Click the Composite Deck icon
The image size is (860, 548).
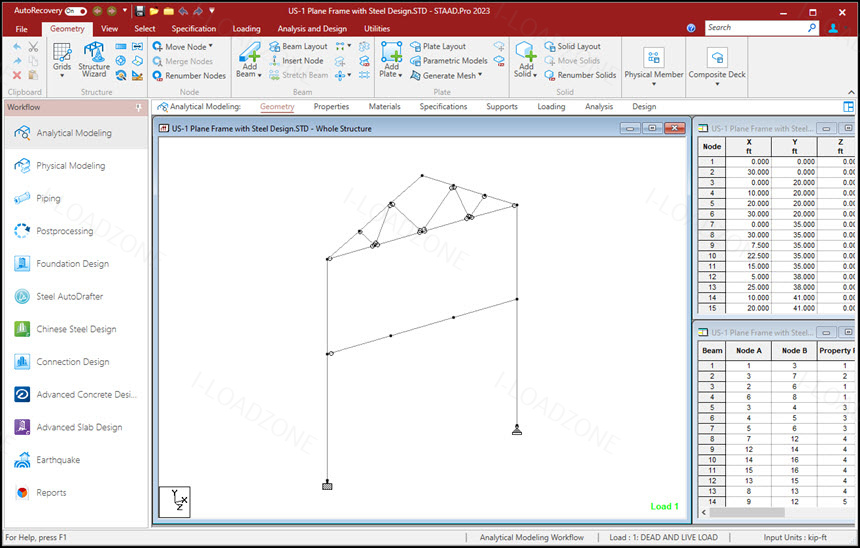pyautogui.click(x=717, y=57)
